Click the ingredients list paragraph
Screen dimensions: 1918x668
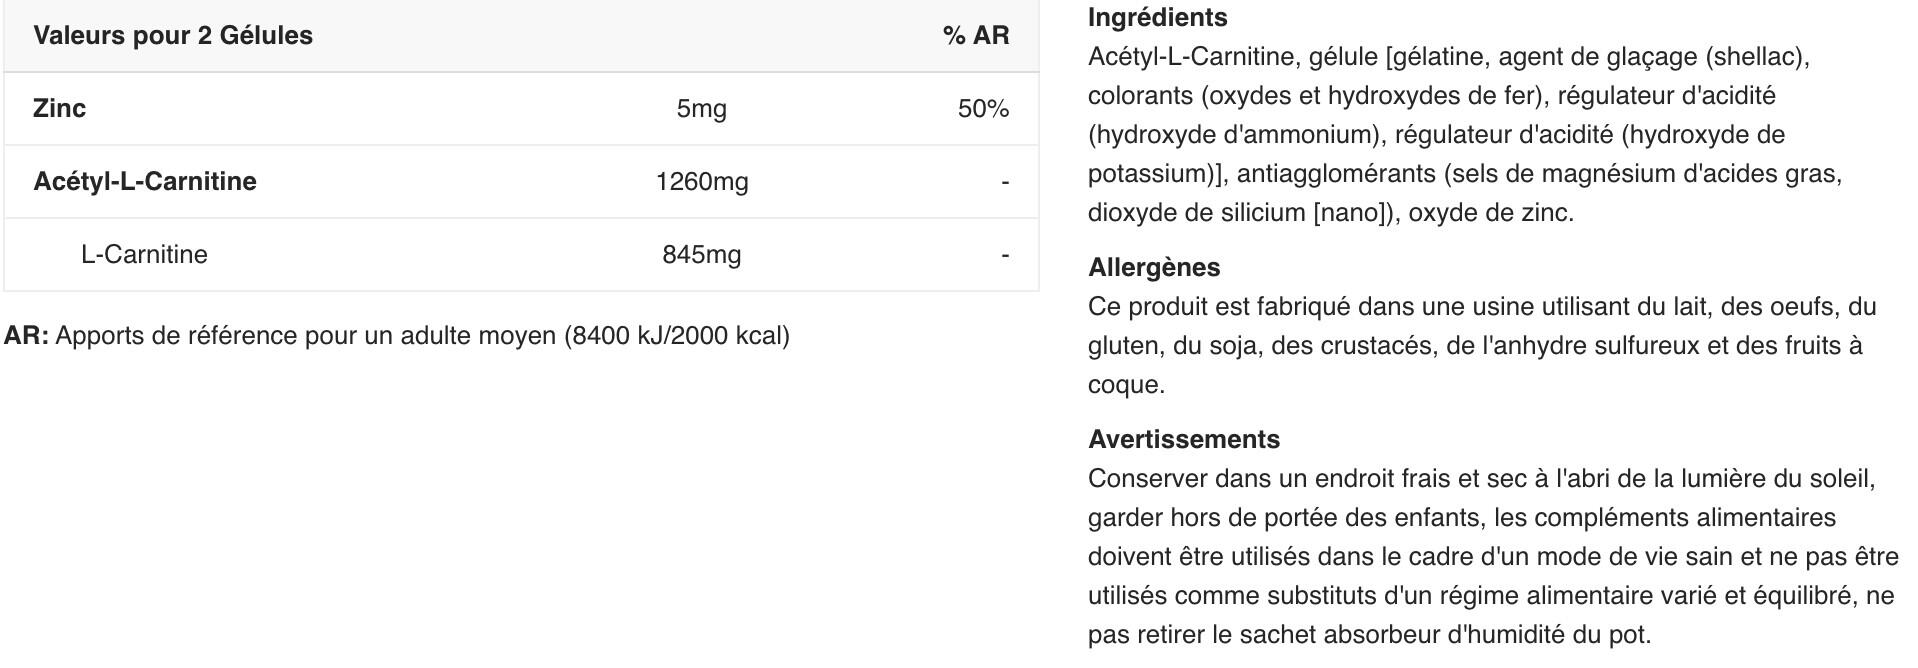pyautogui.click(x=1465, y=135)
